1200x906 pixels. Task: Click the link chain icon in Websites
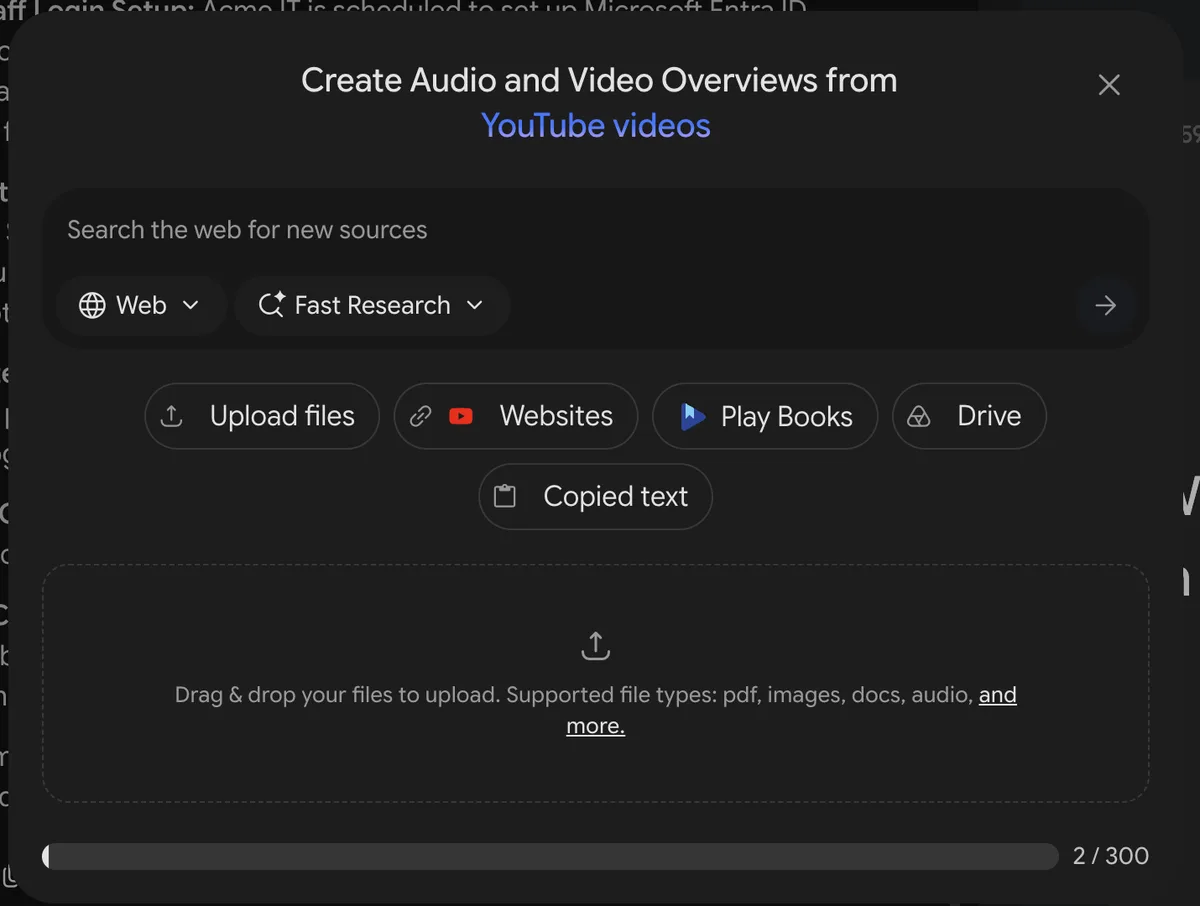(x=421, y=416)
